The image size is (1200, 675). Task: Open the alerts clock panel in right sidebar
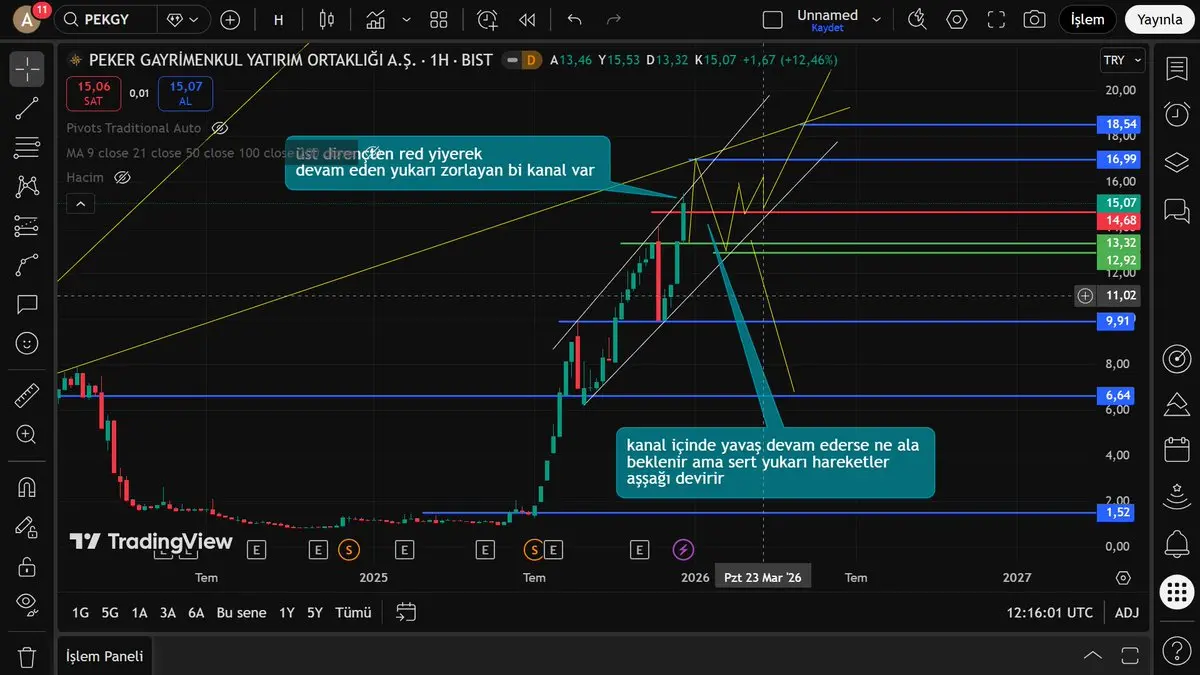(1177, 114)
